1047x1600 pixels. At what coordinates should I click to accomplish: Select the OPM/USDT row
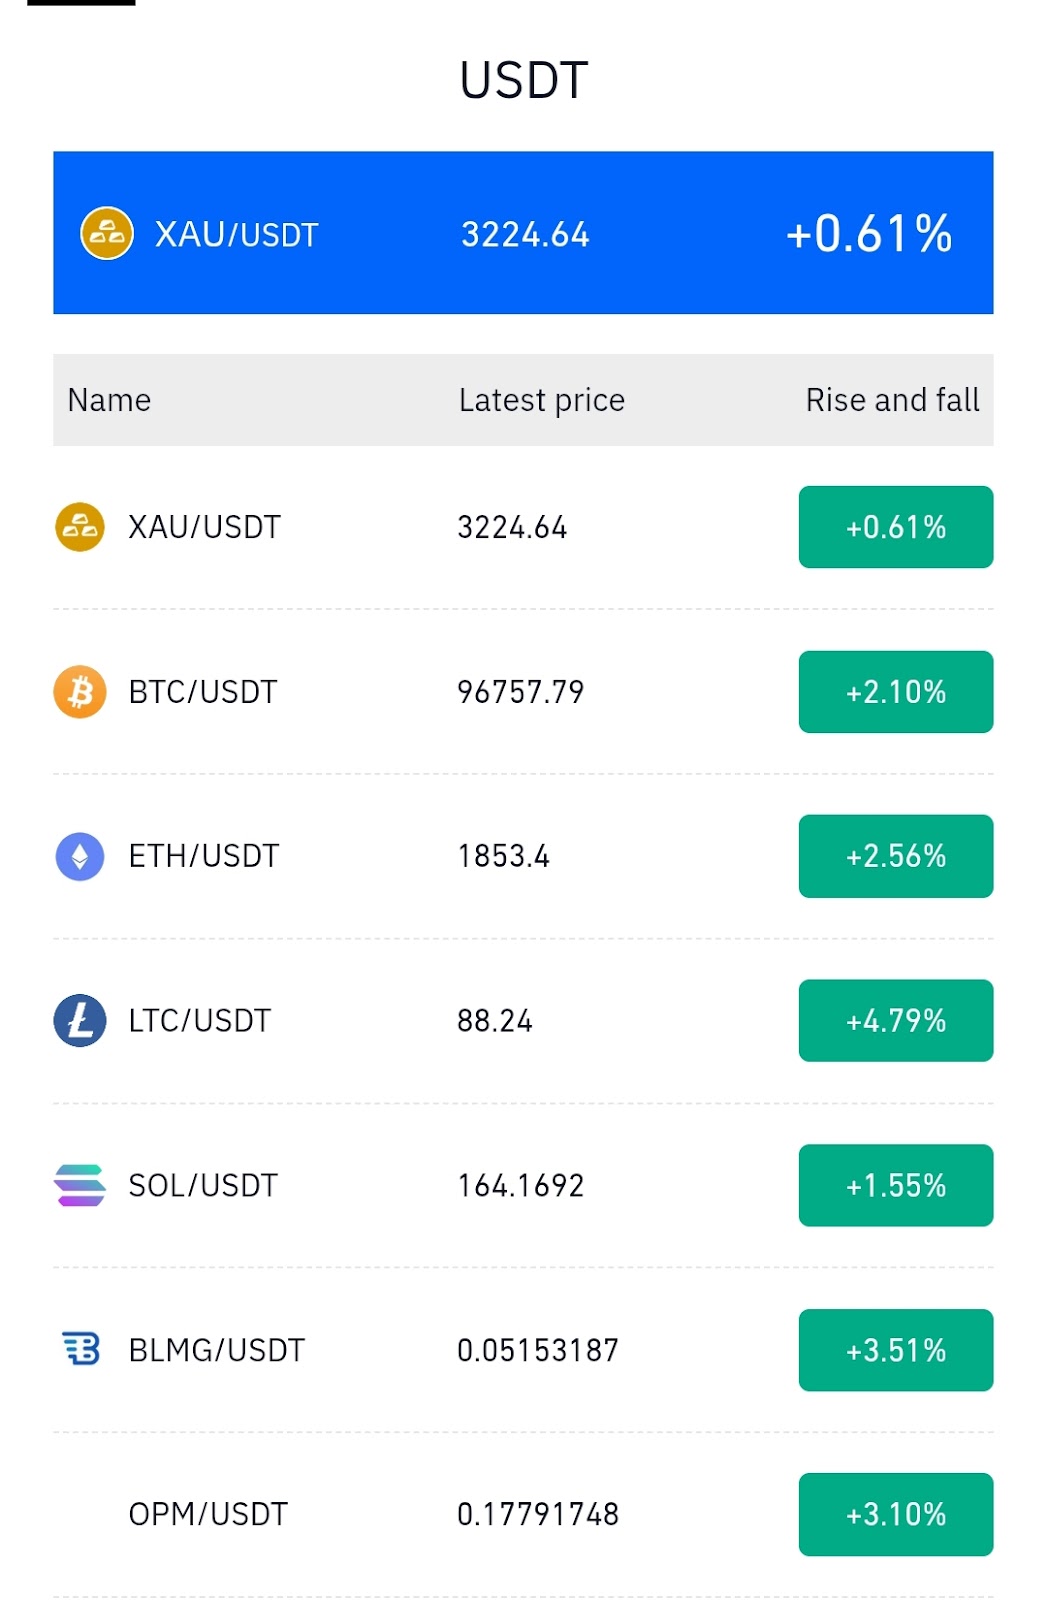523,1514
